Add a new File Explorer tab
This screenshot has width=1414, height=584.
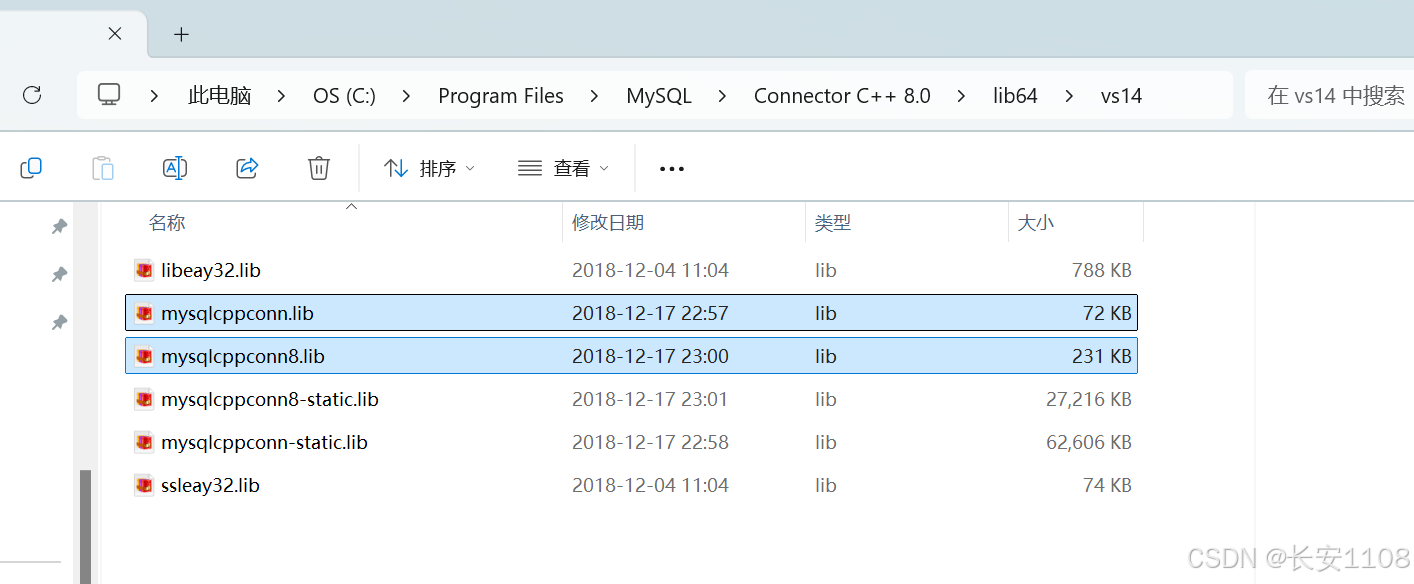point(181,34)
